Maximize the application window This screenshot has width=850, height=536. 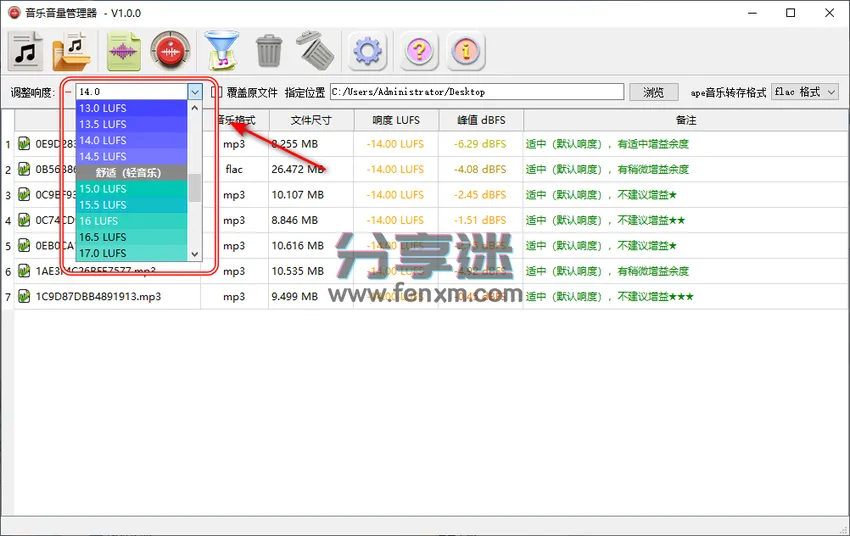pyautogui.click(x=790, y=13)
